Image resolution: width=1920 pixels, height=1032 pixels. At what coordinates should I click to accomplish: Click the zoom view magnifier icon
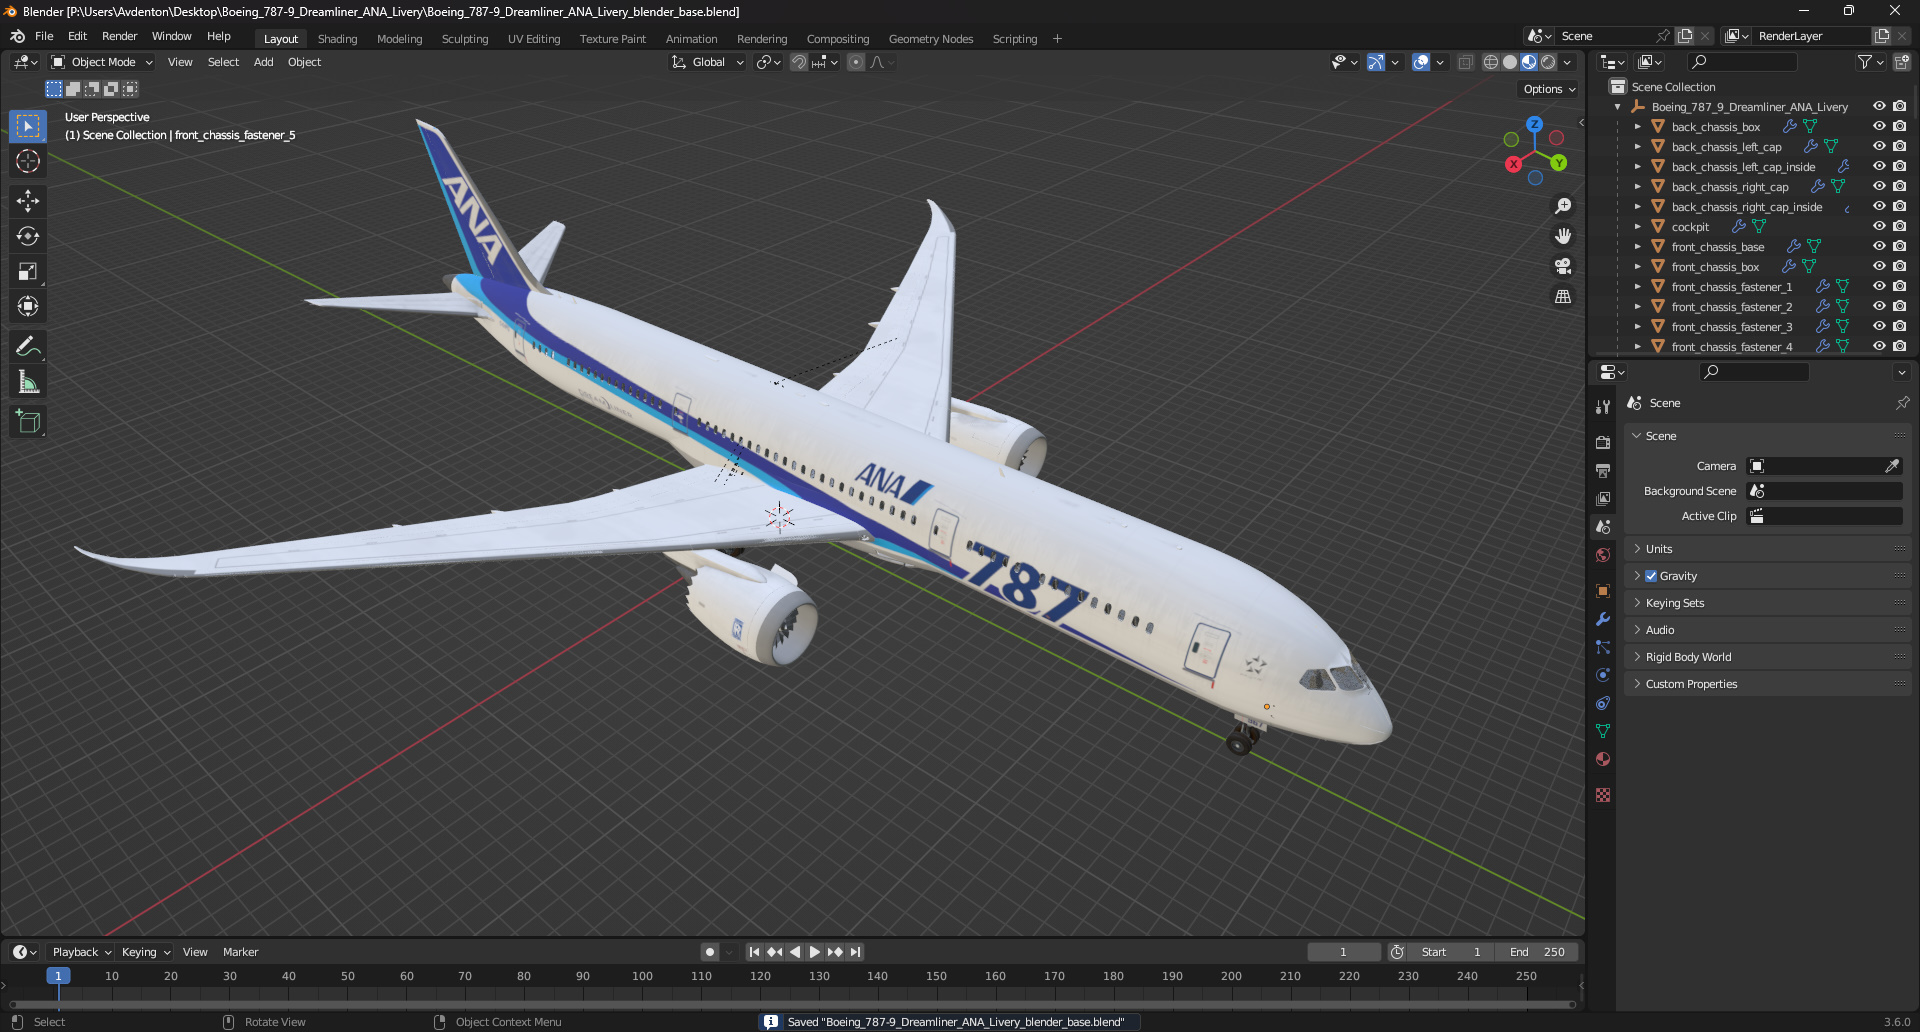click(x=1562, y=206)
